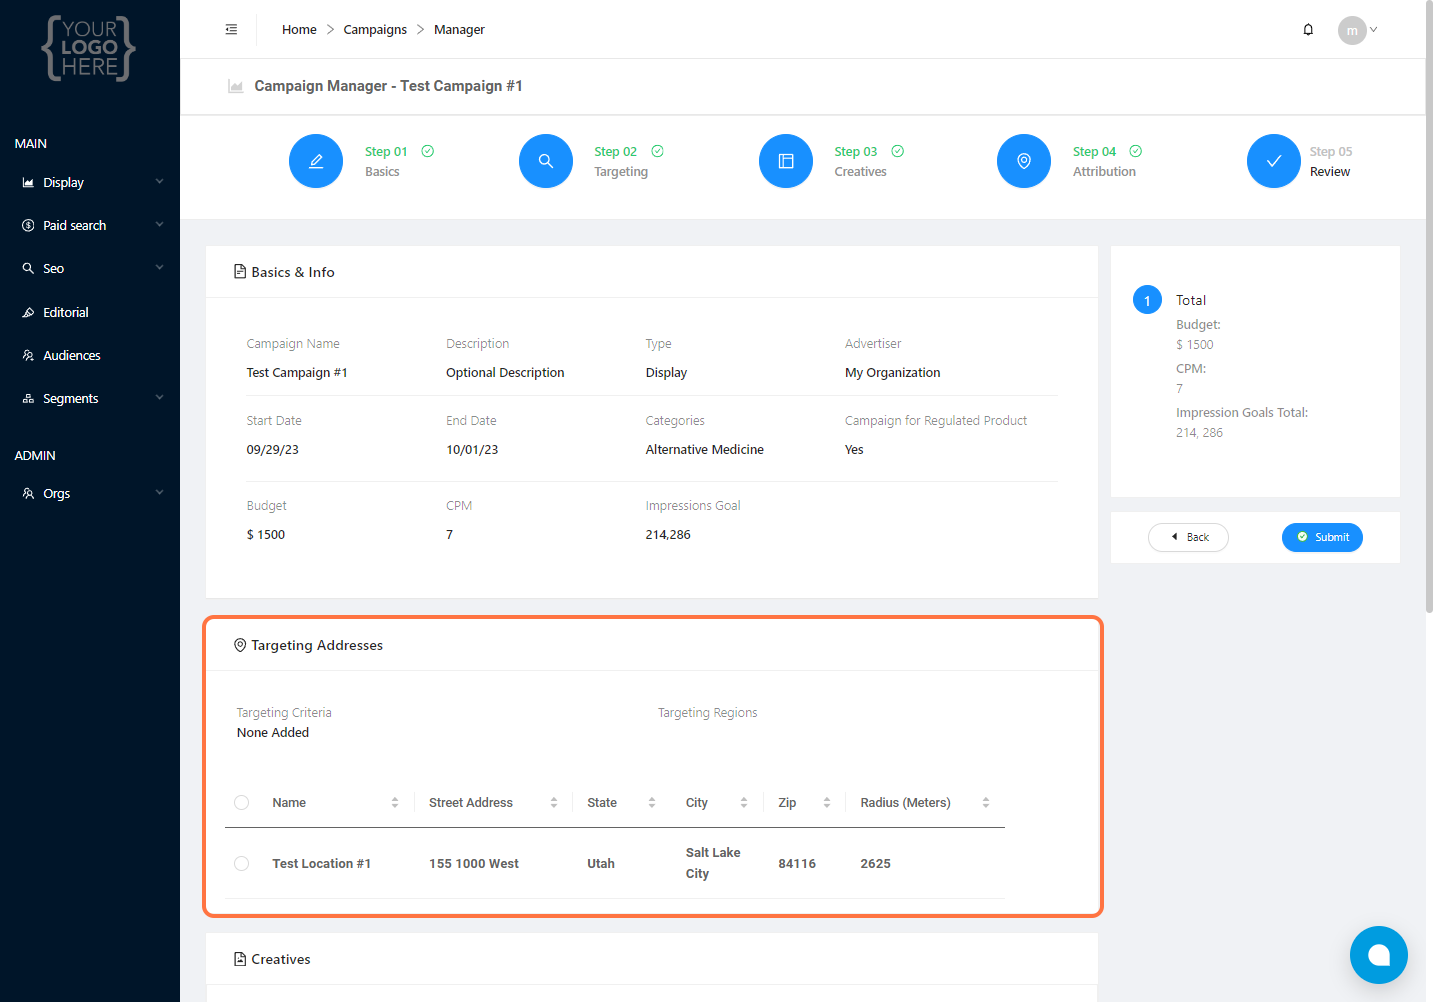Open the user avatar dropdown

[1358, 30]
